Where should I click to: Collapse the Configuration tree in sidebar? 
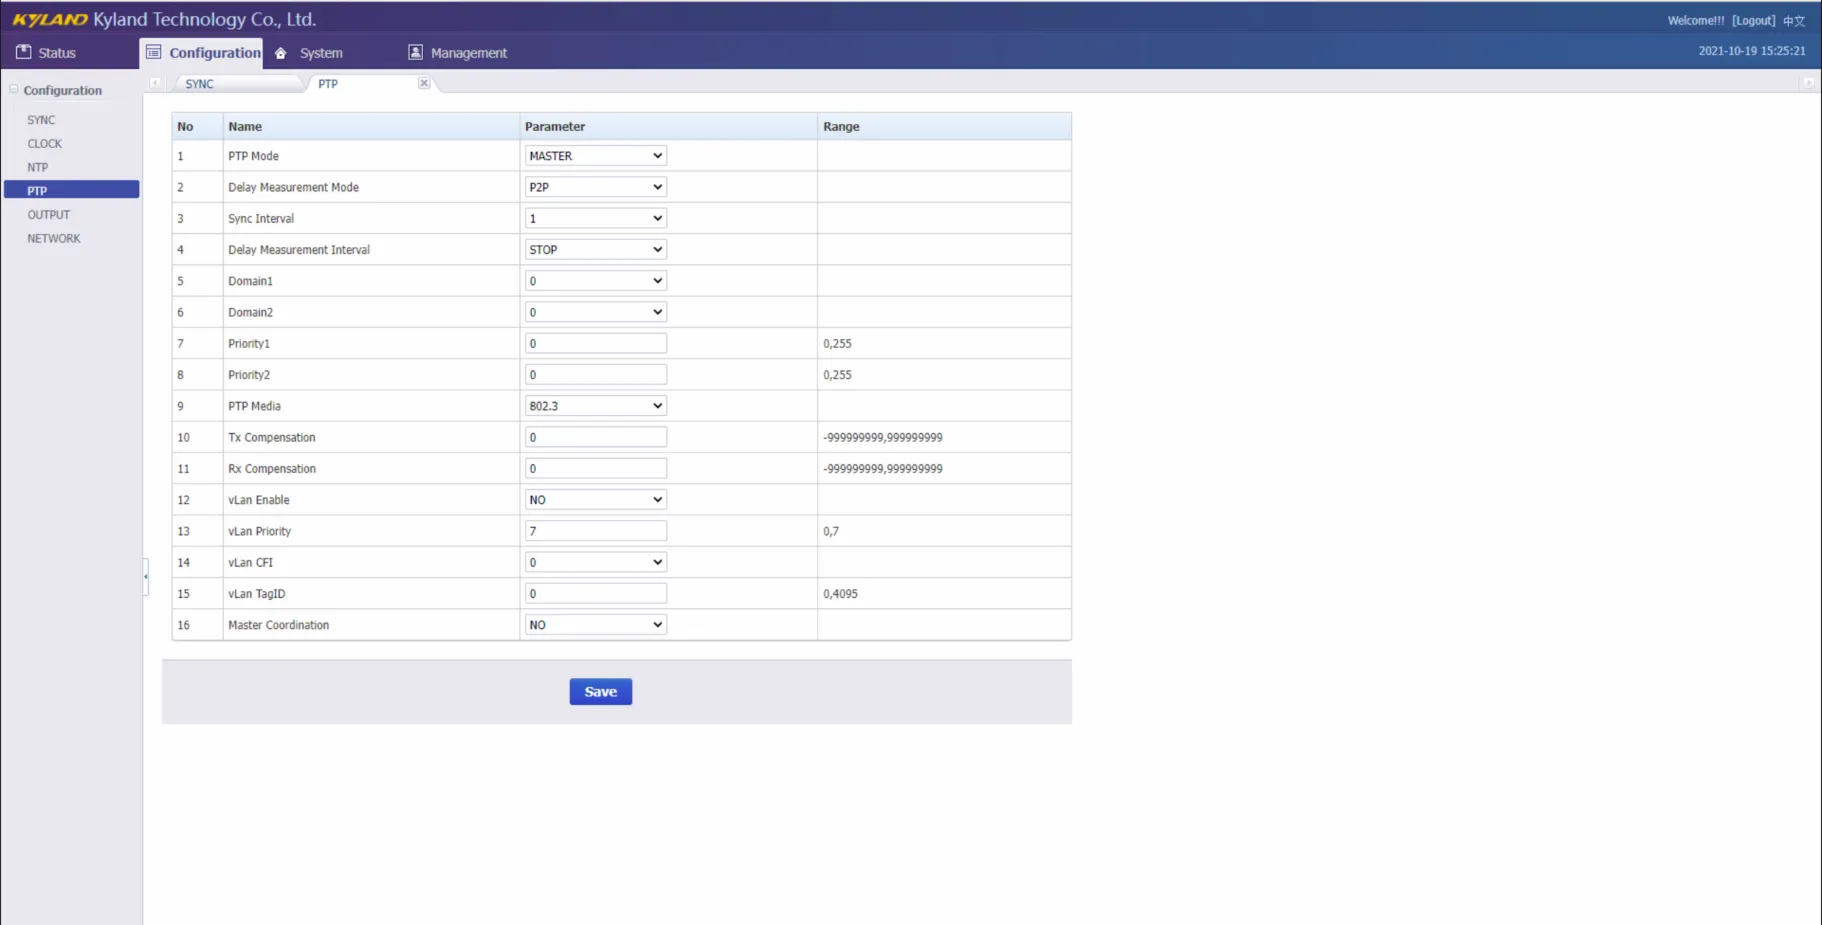pos(14,89)
